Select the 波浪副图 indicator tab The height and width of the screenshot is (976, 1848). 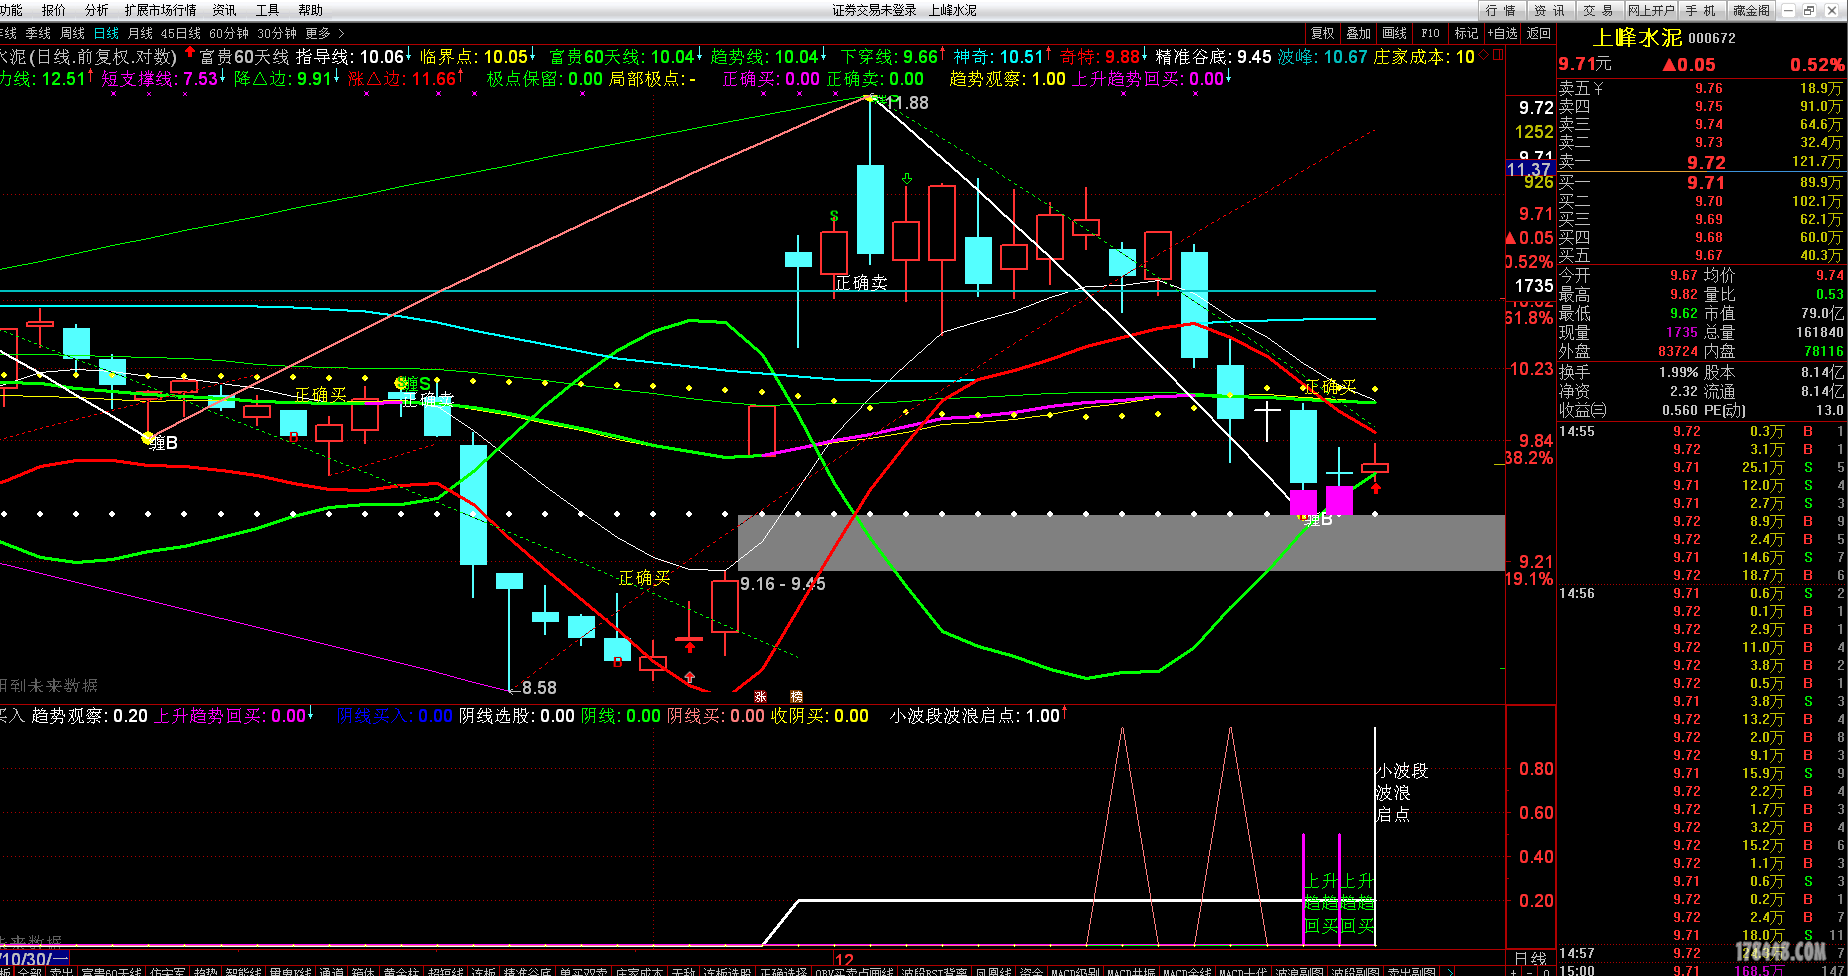[x=1299, y=969]
